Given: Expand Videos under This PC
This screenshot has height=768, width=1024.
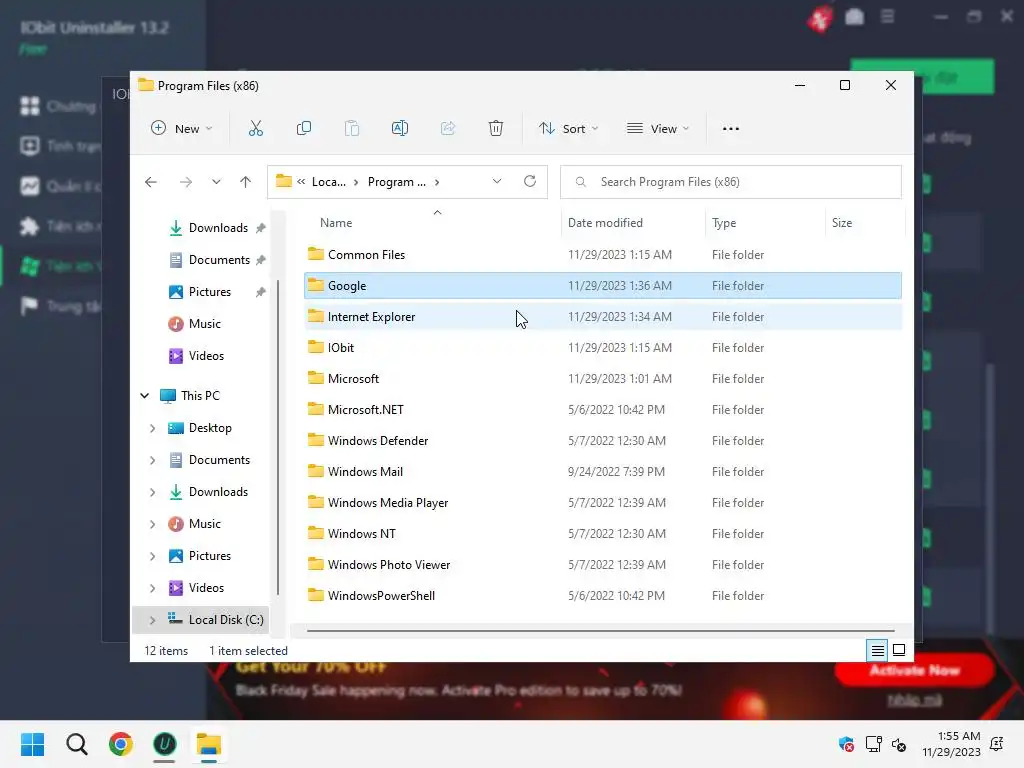Looking at the screenshot, I should click(152, 588).
